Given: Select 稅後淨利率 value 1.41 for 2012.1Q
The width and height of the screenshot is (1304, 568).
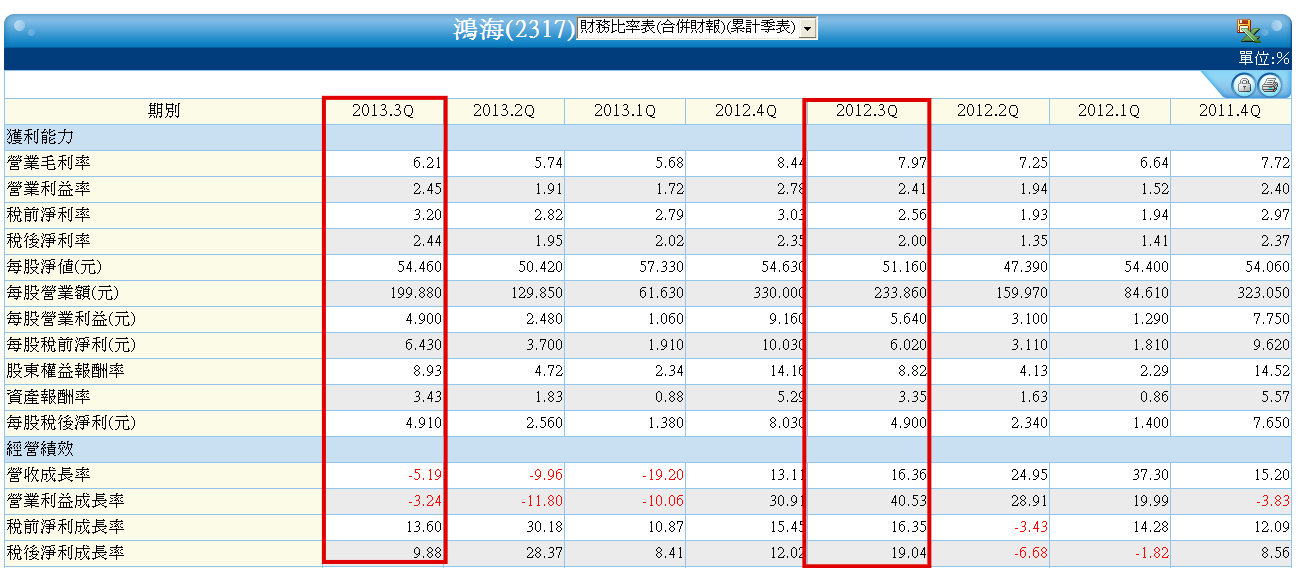Looking at the screenshot, I should click(1152, 240).
